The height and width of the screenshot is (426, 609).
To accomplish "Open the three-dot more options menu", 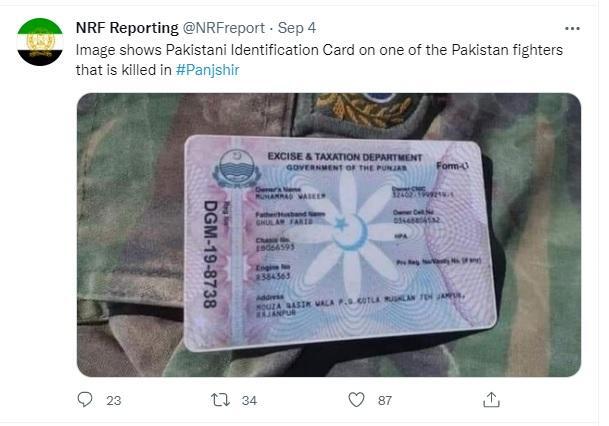I will tap(572, 28).
